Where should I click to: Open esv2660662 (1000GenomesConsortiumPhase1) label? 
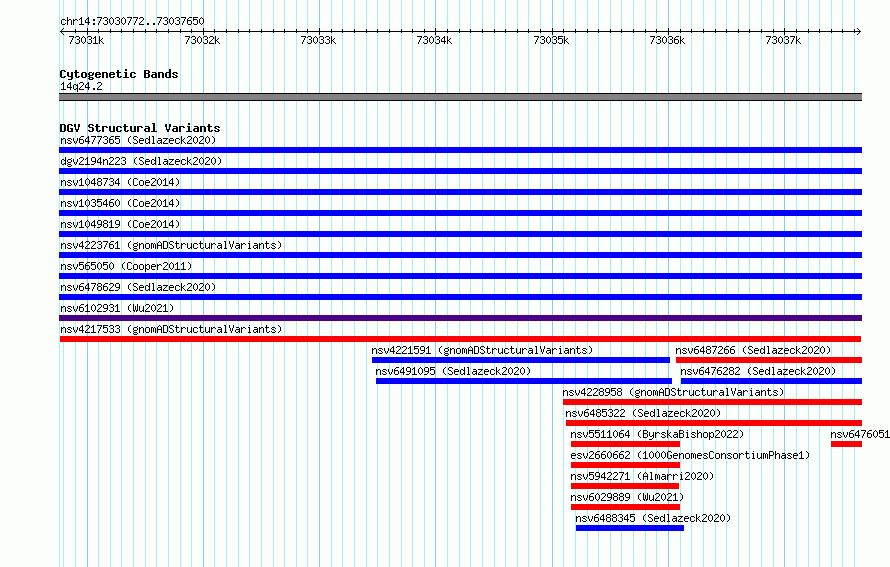[690, 455]
